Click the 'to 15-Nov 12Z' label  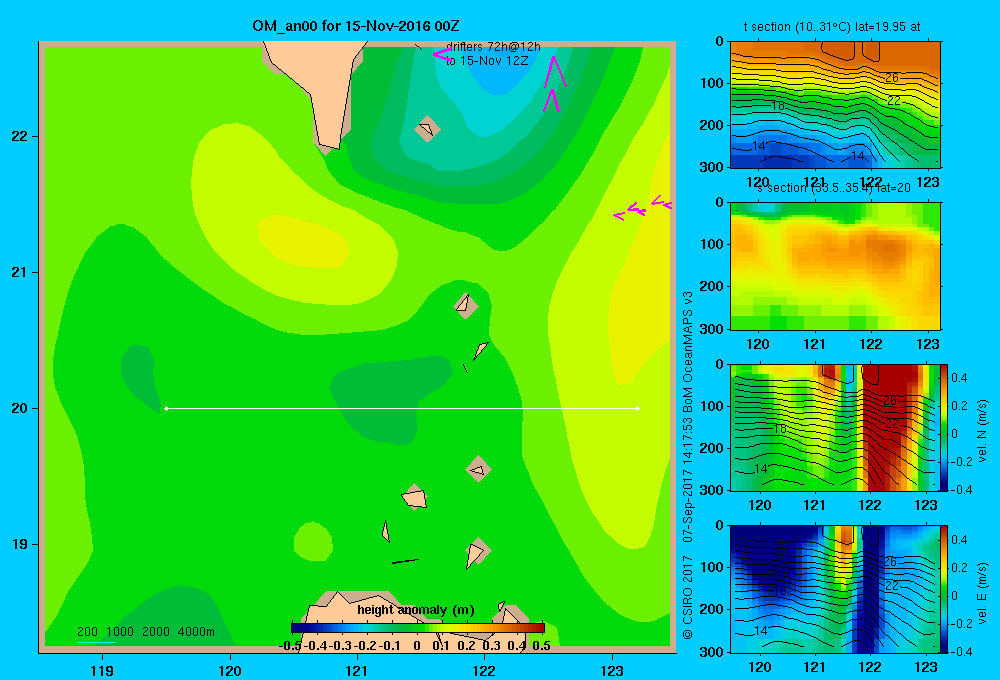(x=487, y=61)
